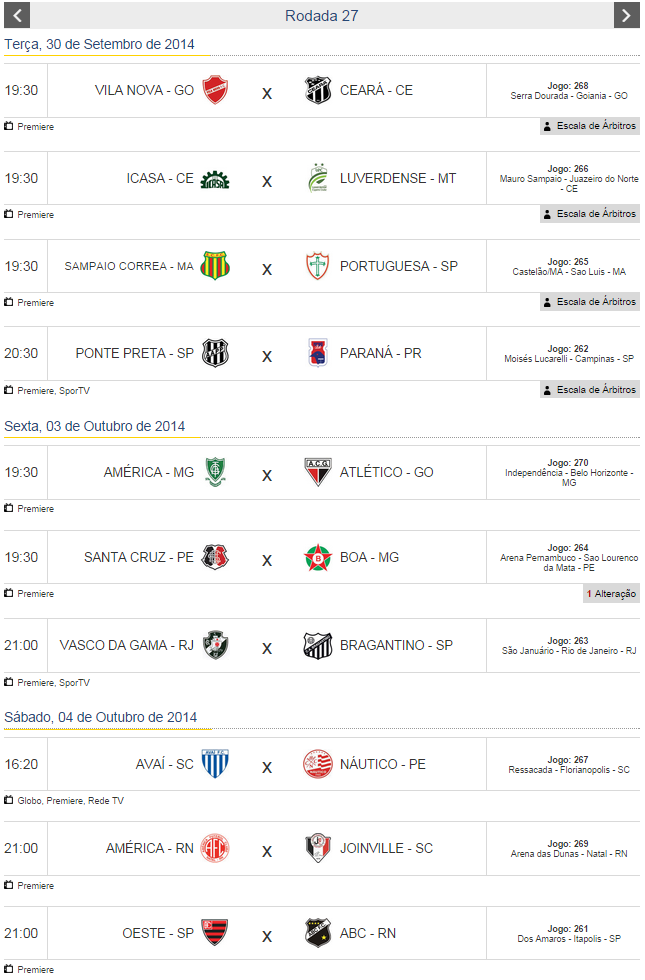Click the Portuguesa team crest
The width and height of the screenshot is (645, 980).
click(x=318, y=266)
